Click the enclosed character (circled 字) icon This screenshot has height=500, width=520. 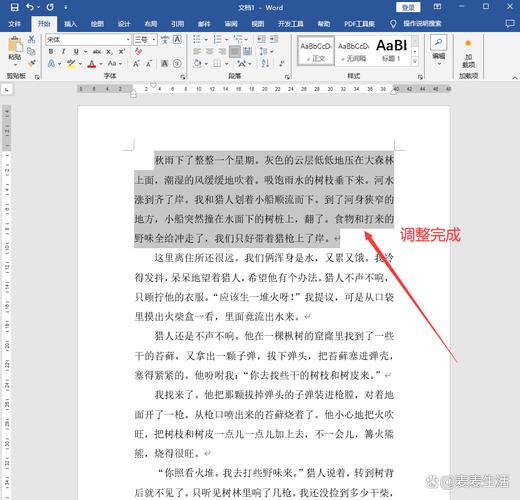177,63
